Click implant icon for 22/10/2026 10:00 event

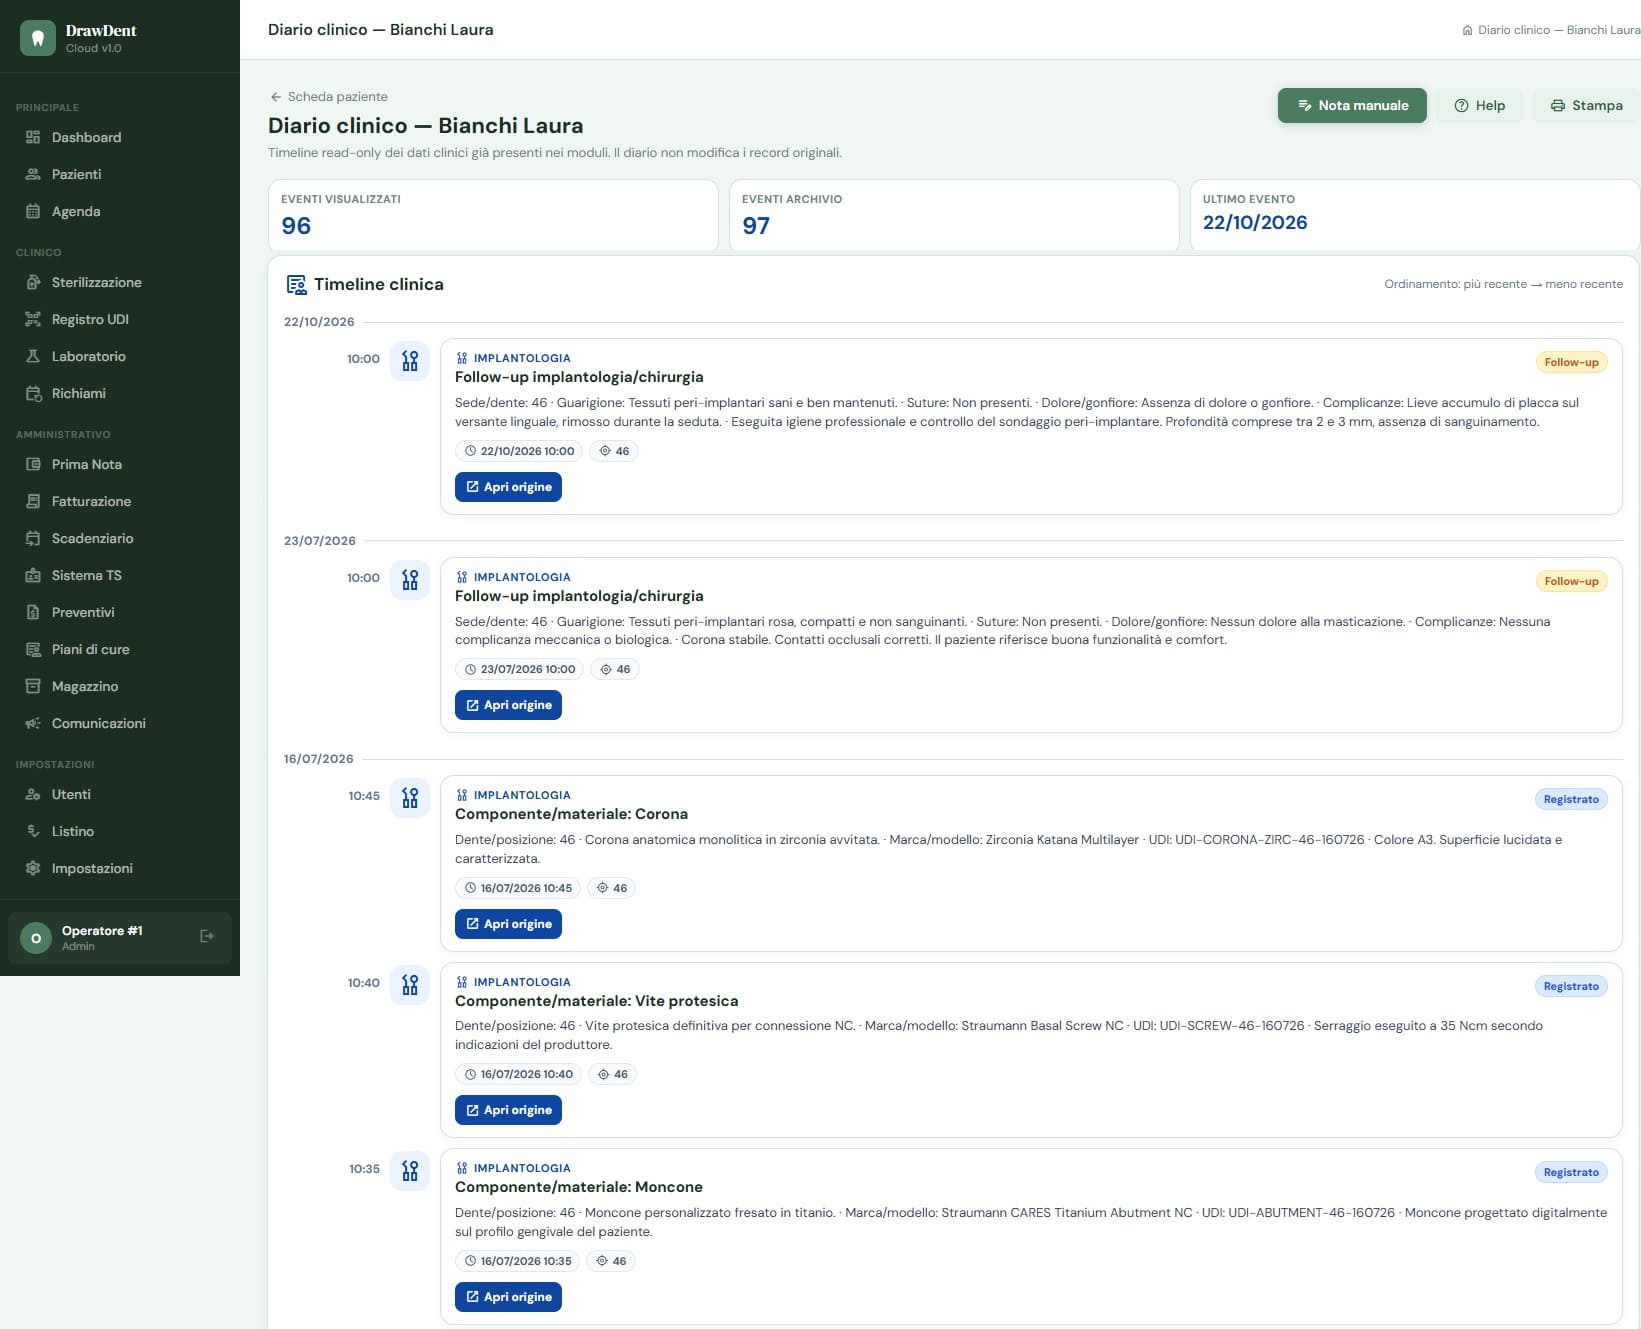[x=410, y=360]
